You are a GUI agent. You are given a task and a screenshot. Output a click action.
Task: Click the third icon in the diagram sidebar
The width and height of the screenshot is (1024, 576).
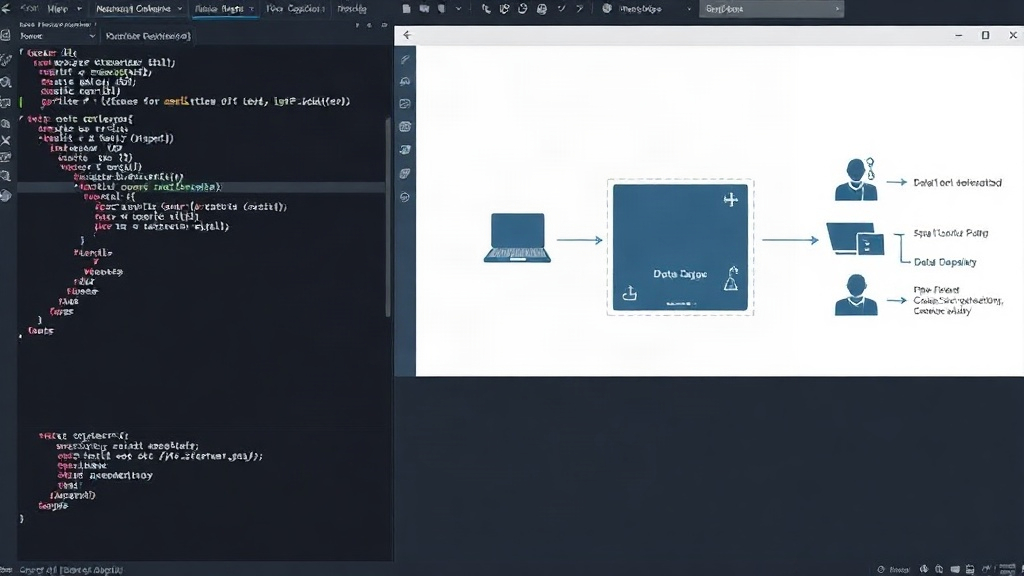coord(405,104)
